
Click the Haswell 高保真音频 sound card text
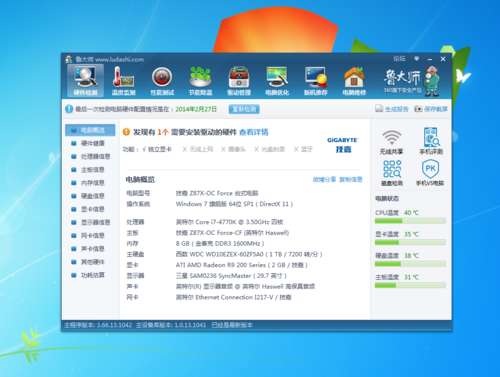245,287
